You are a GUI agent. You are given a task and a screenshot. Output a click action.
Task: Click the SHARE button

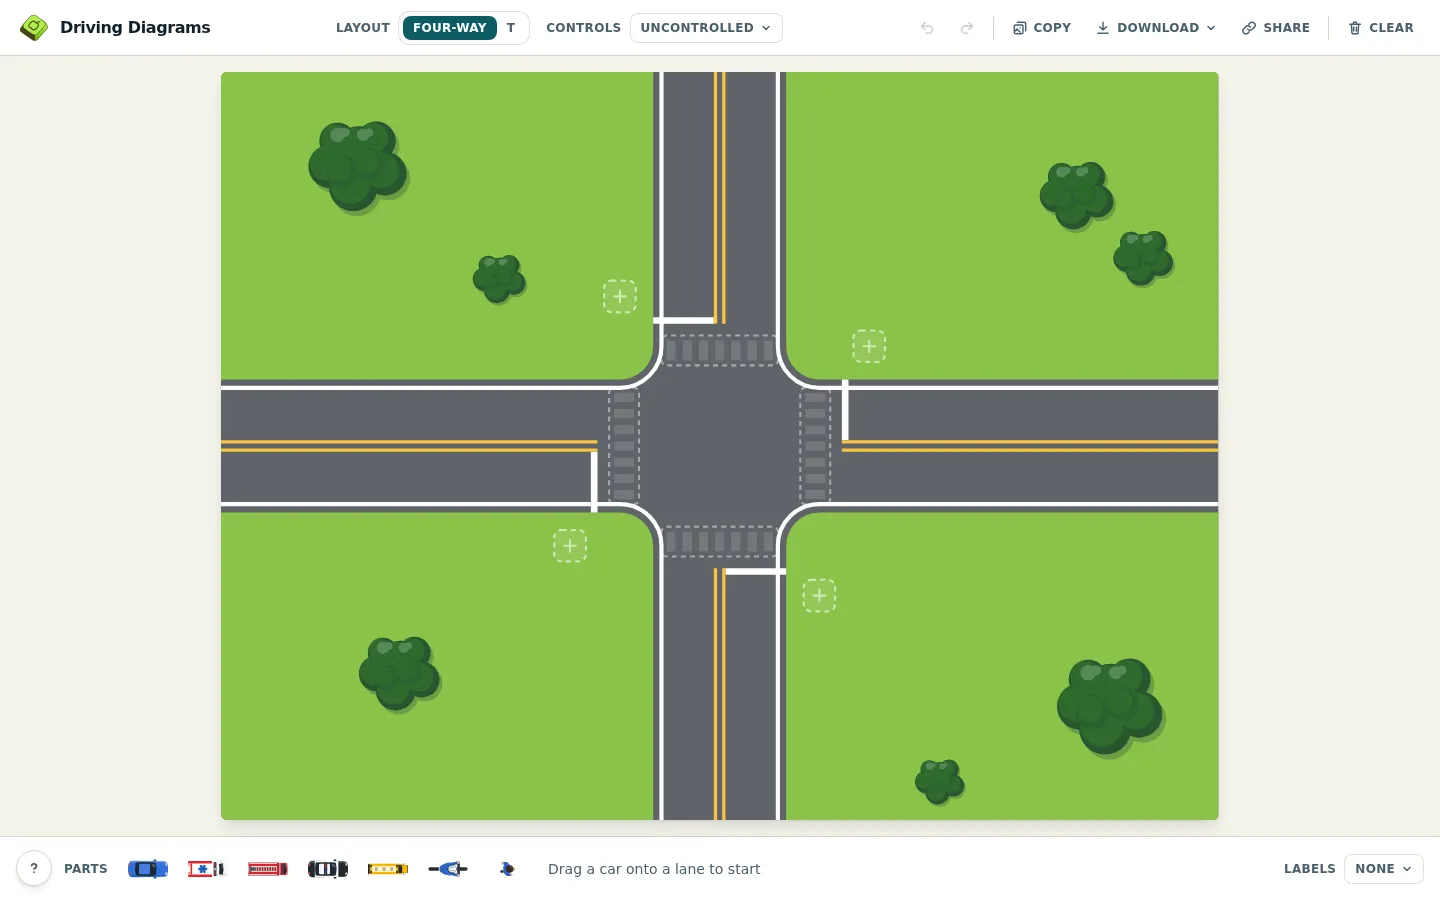[1276, 28]
